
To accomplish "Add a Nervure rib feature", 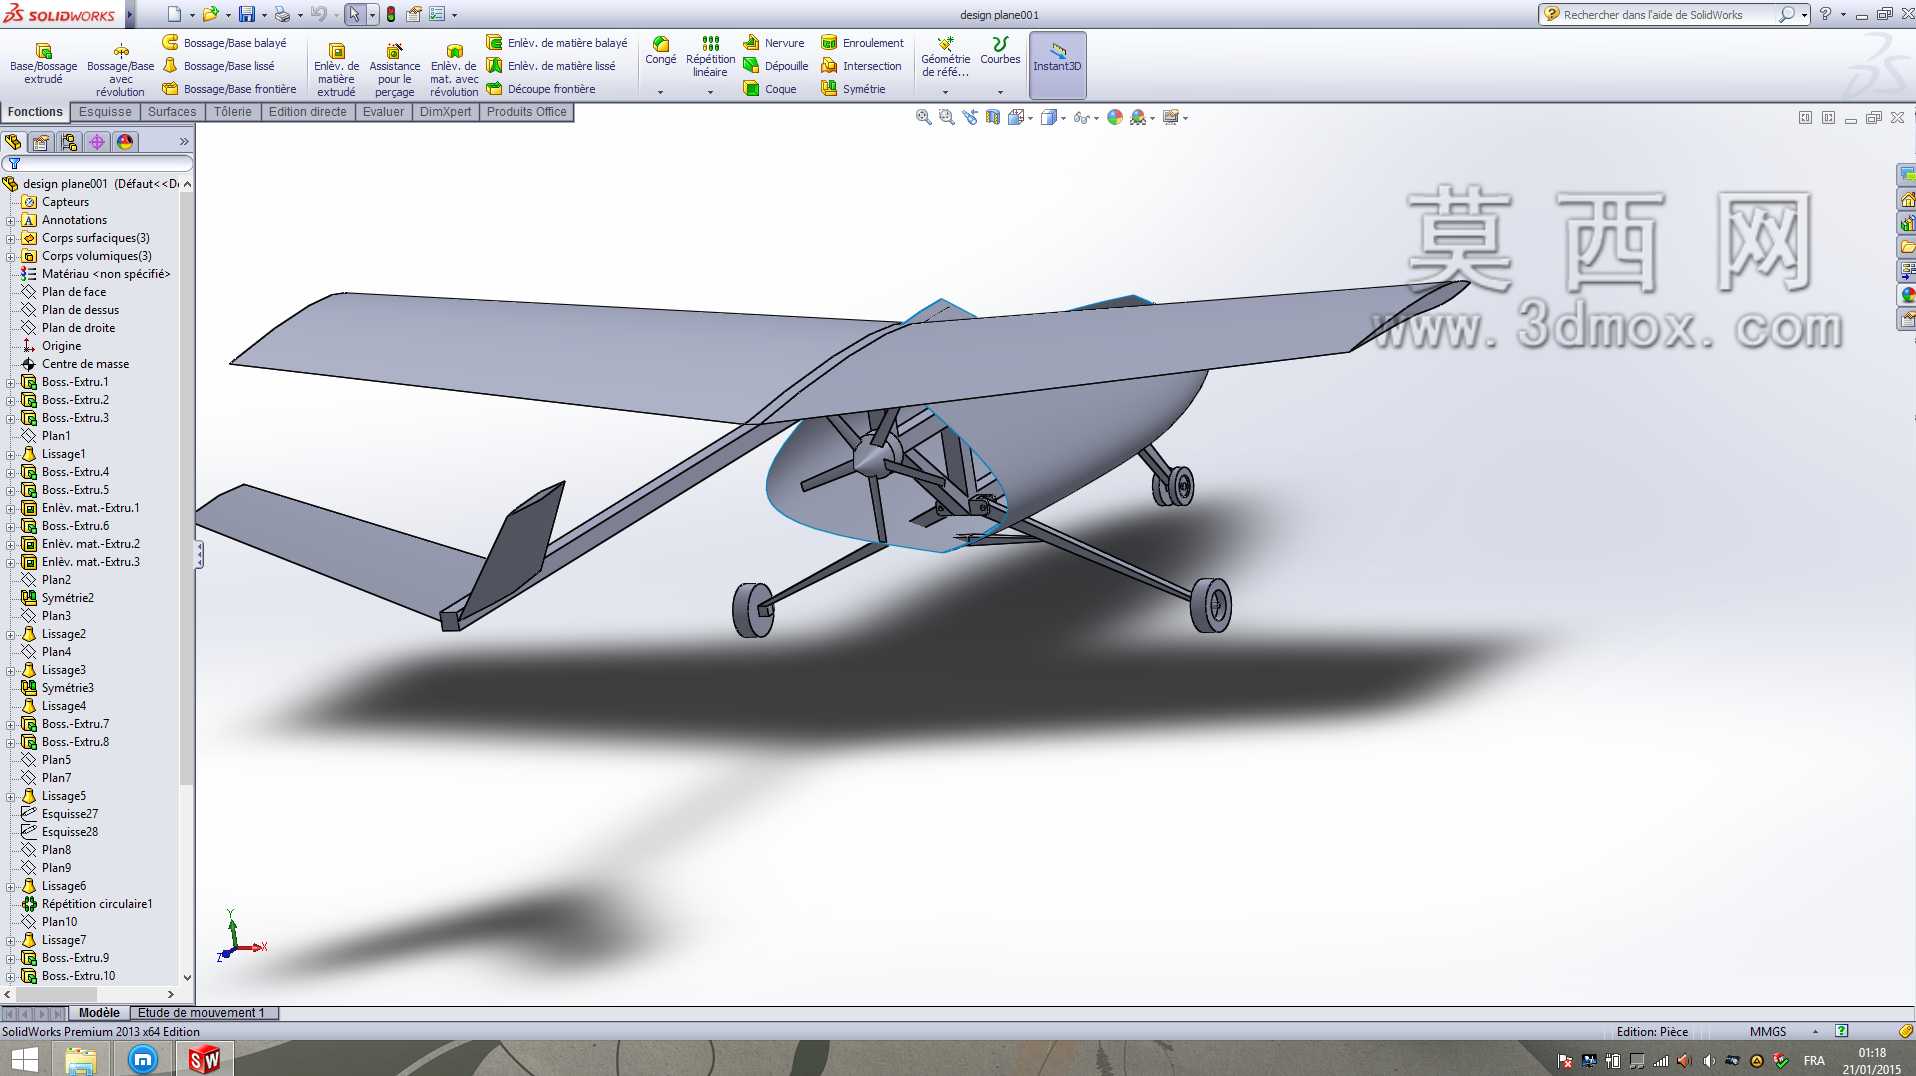I will [x=774, y=43].
